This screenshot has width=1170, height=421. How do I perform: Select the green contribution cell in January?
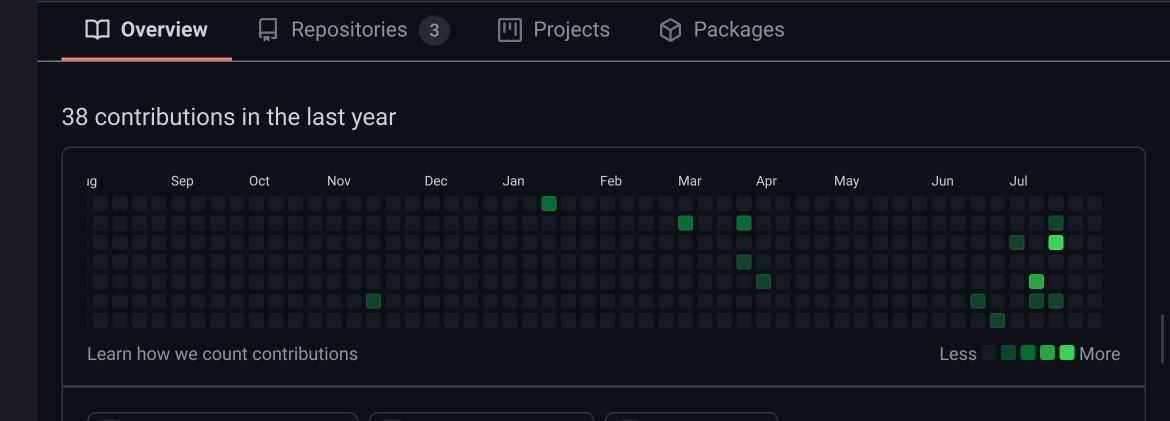tap(548, 203)
